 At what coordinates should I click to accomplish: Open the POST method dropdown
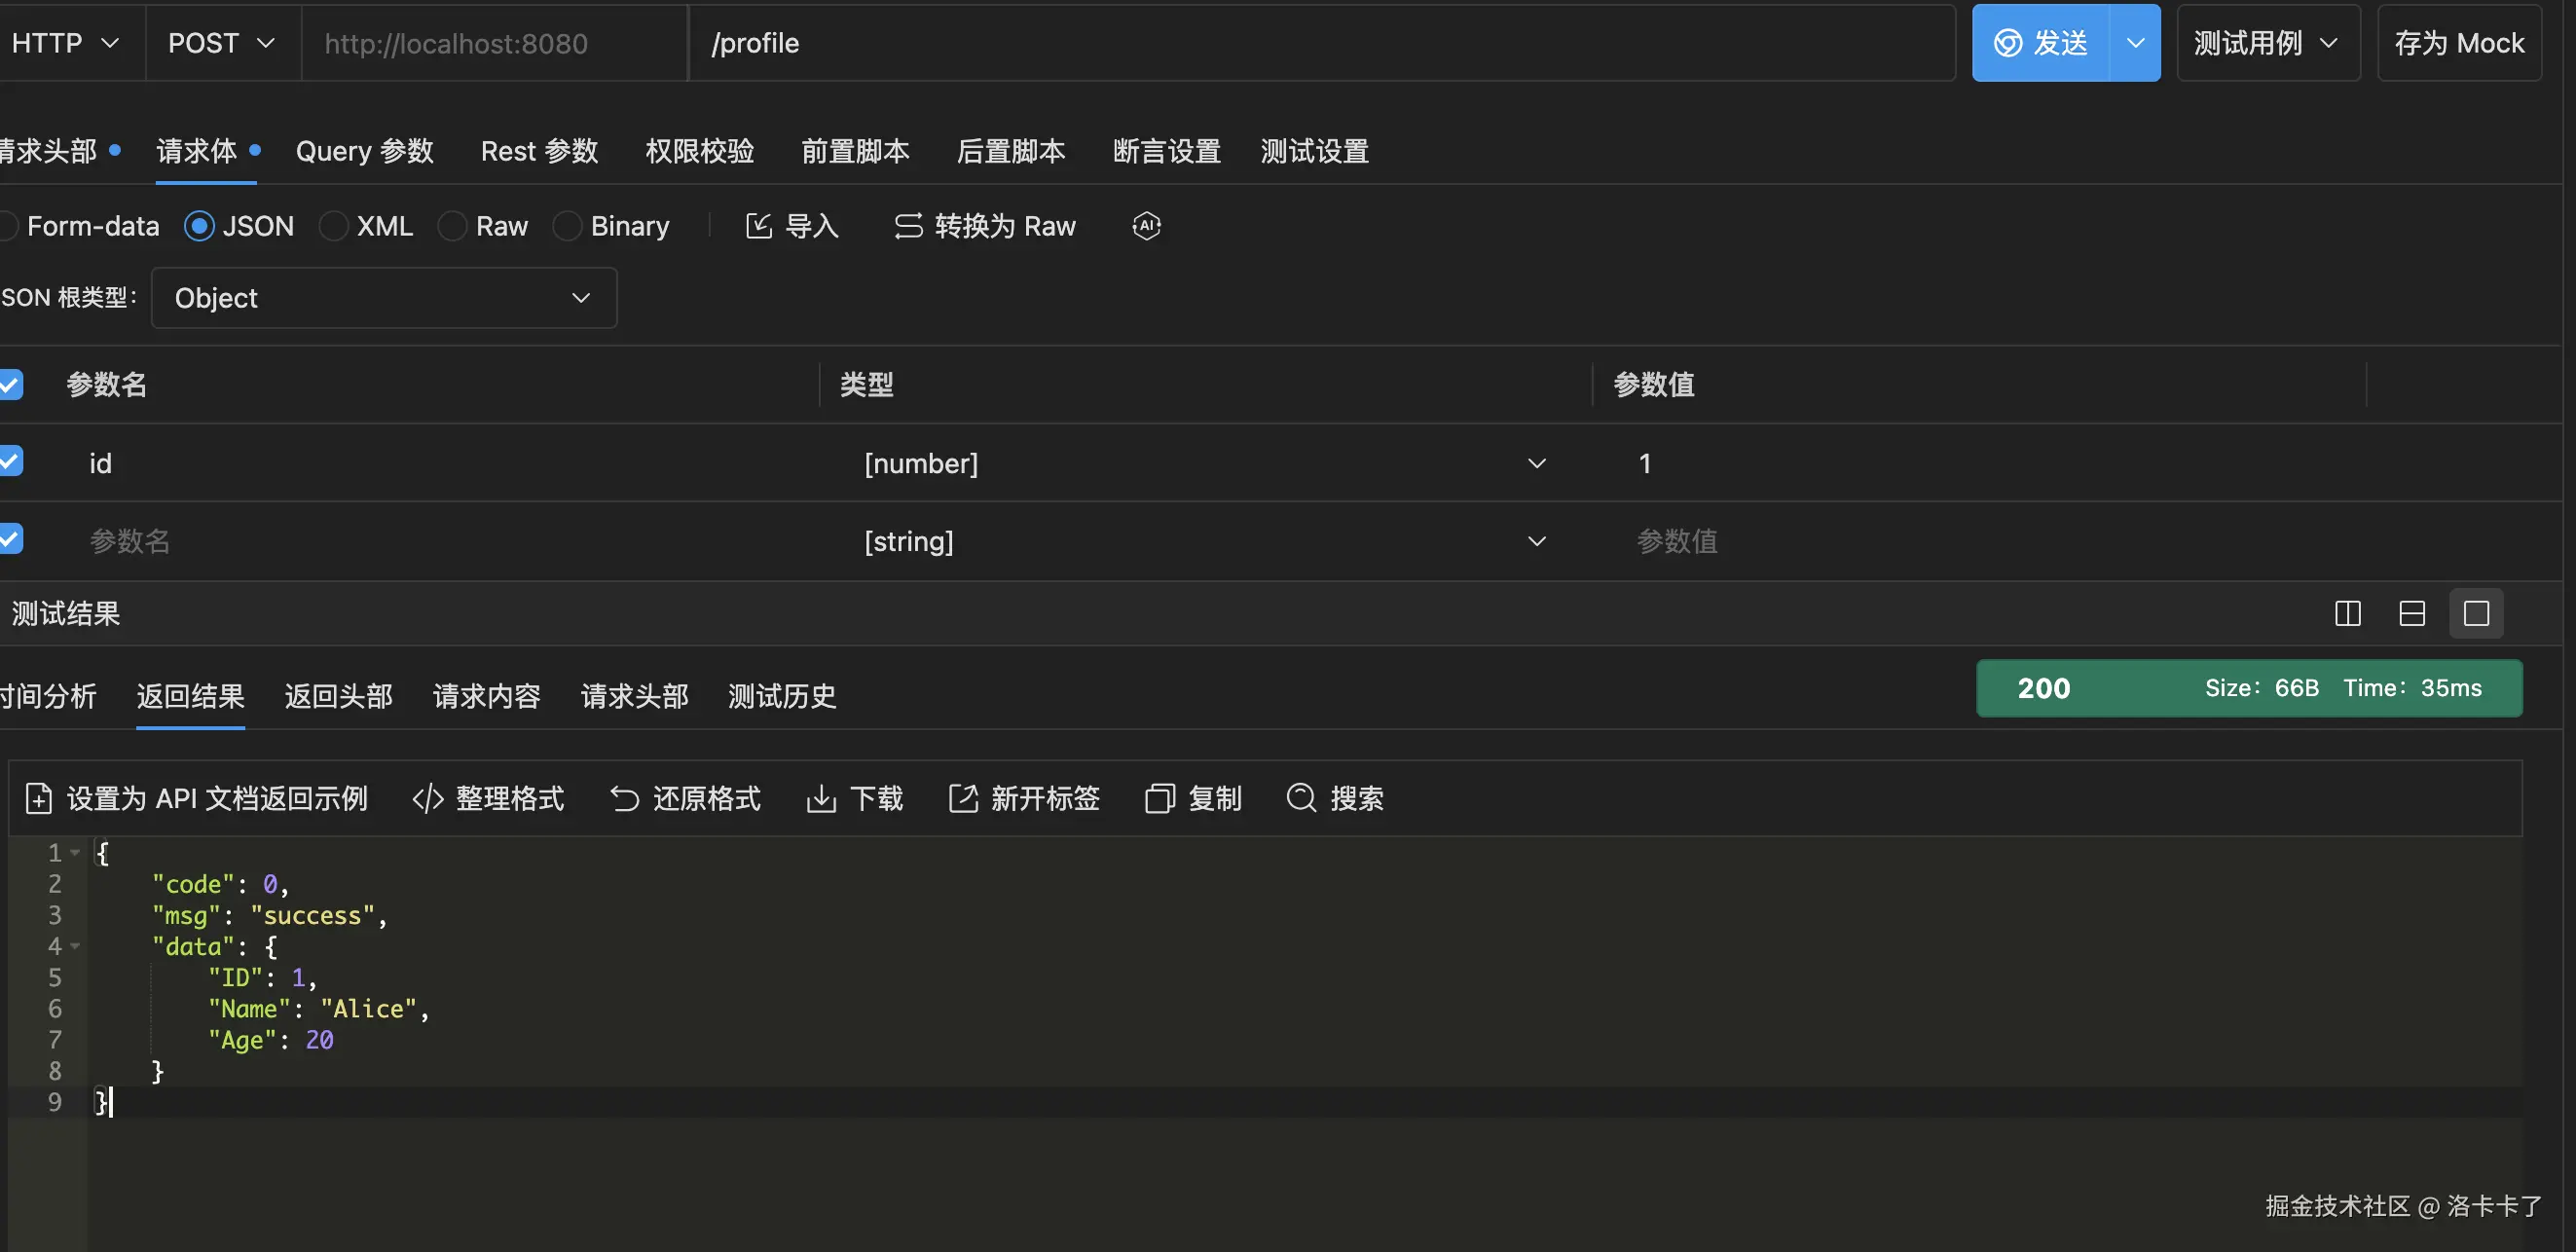222,43
